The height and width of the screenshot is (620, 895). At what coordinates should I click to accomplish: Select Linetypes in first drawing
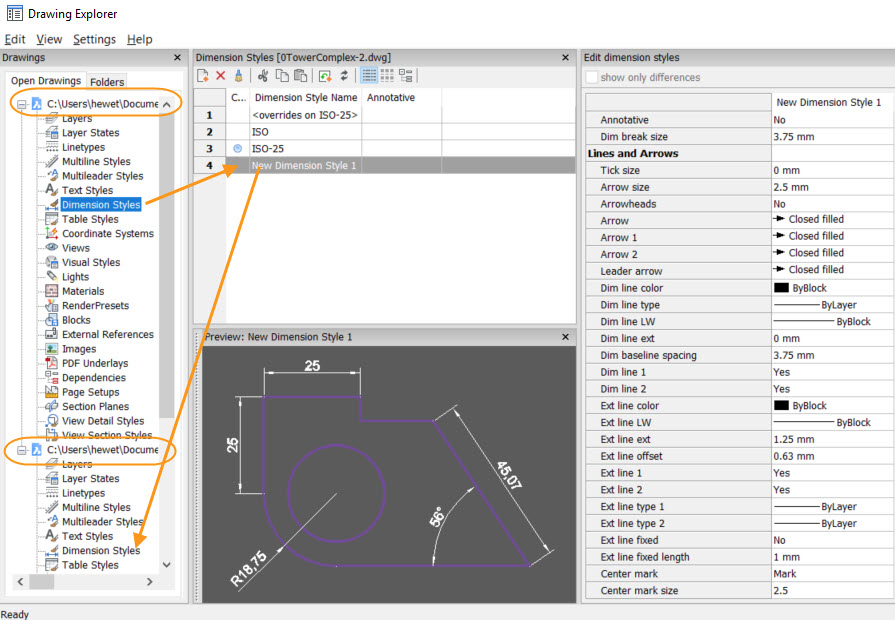click(x=83, y=147)
